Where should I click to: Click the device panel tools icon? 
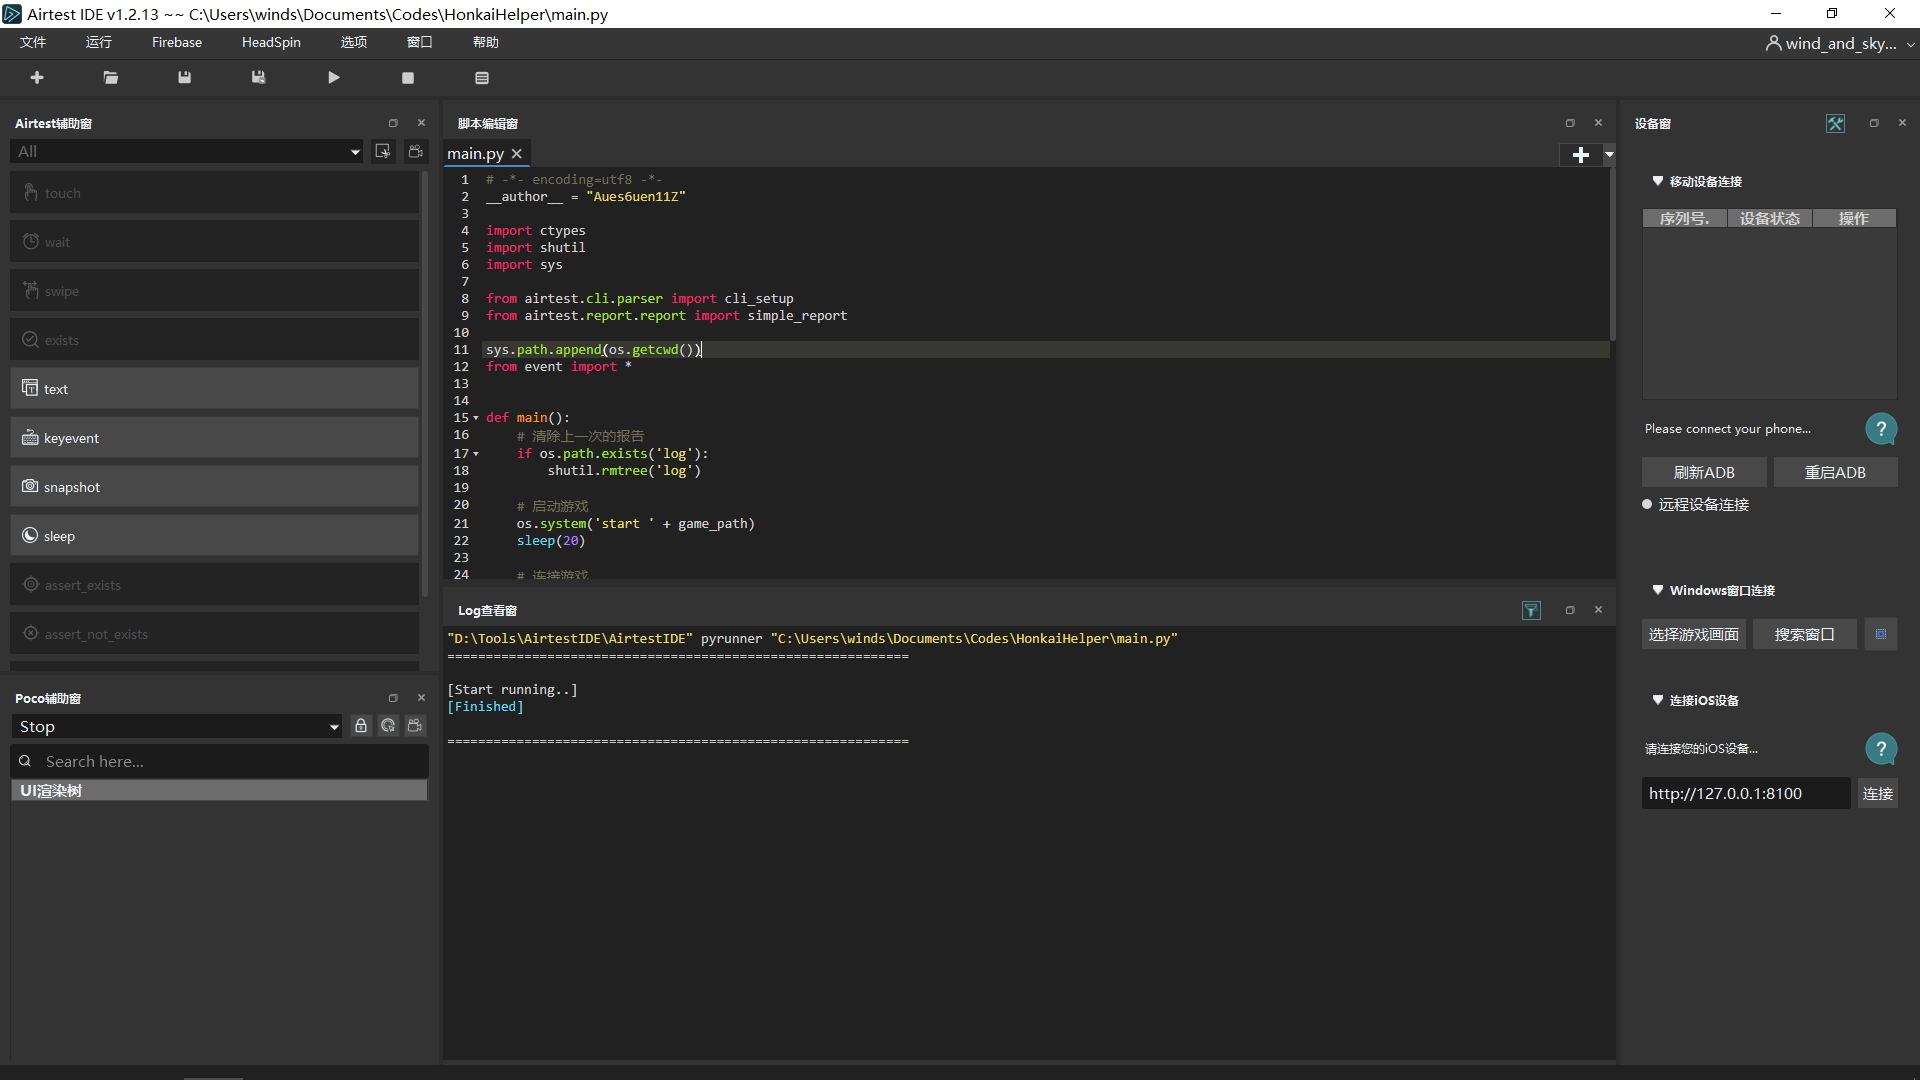coord(1835,123)
